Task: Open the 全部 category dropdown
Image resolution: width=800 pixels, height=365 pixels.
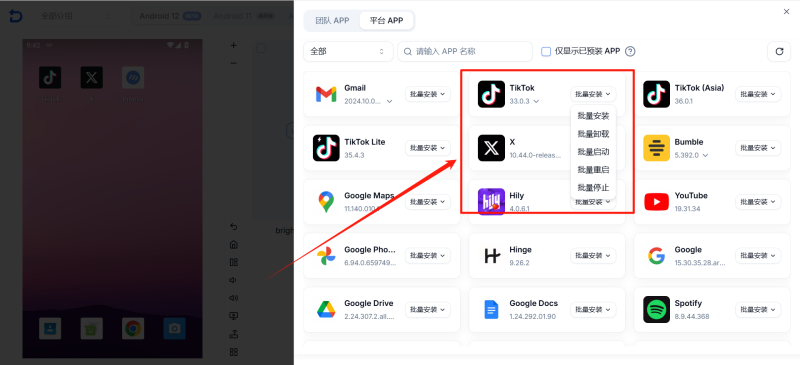Action: pyautogui.click(x=348, y=52)
